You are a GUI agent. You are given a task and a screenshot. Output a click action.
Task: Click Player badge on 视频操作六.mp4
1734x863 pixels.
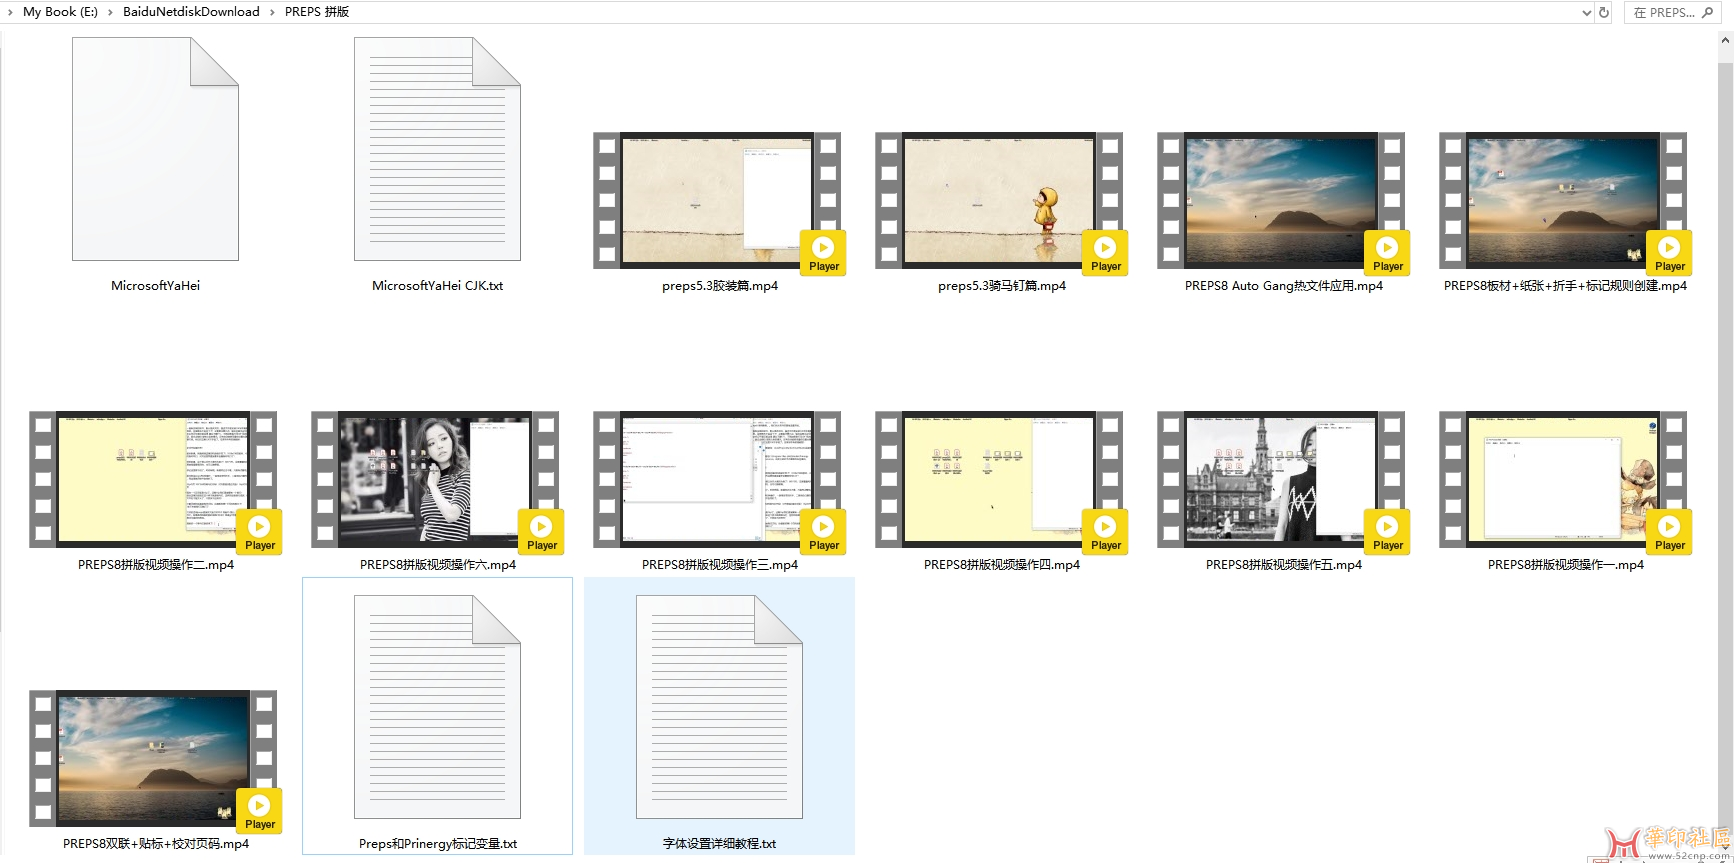click(541, 532)
